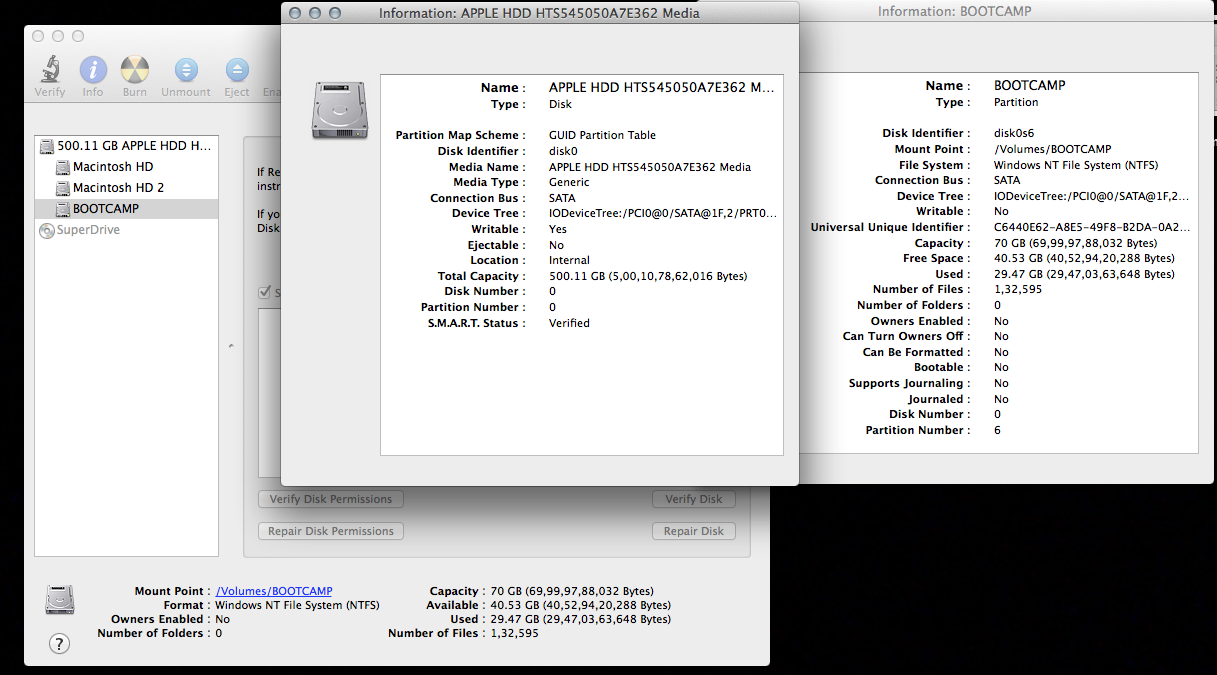Click the Repair Disk button

(694, 531)
